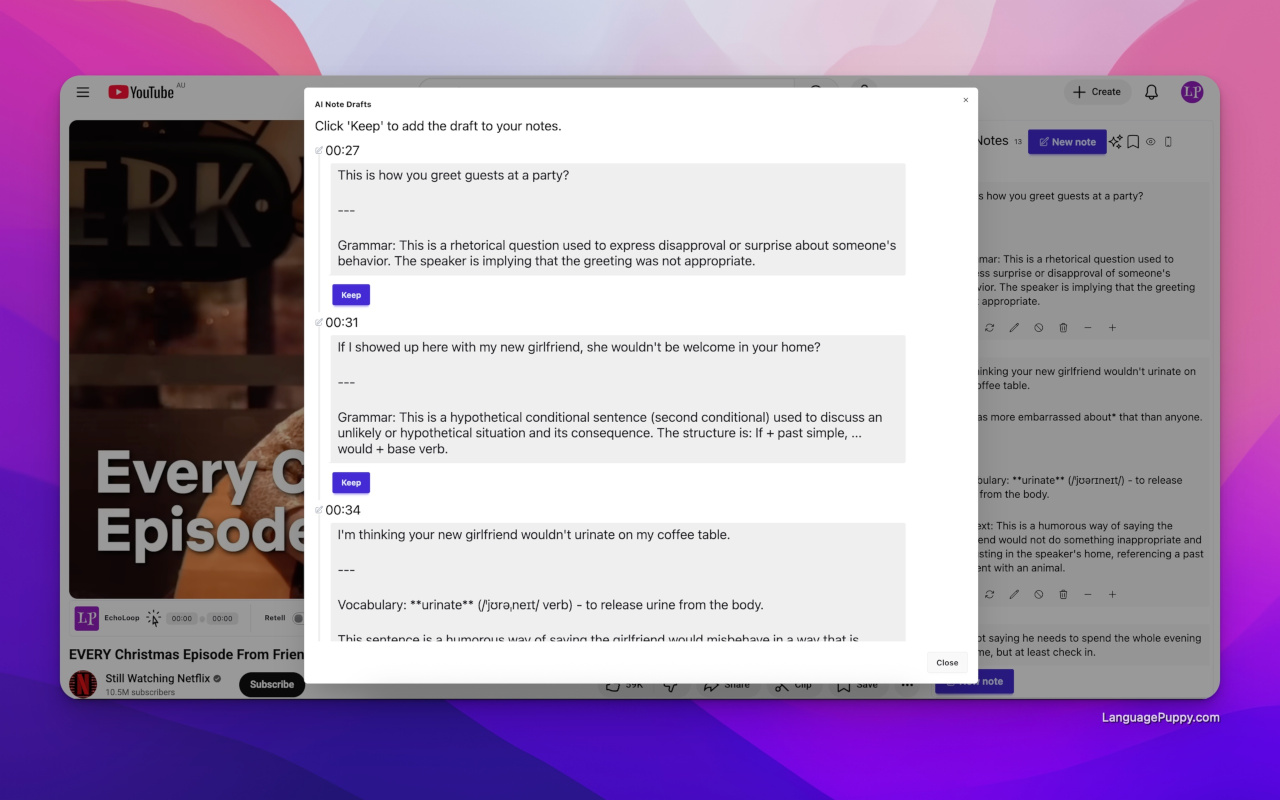Open the Still Watching Netflix channel name

158,678
